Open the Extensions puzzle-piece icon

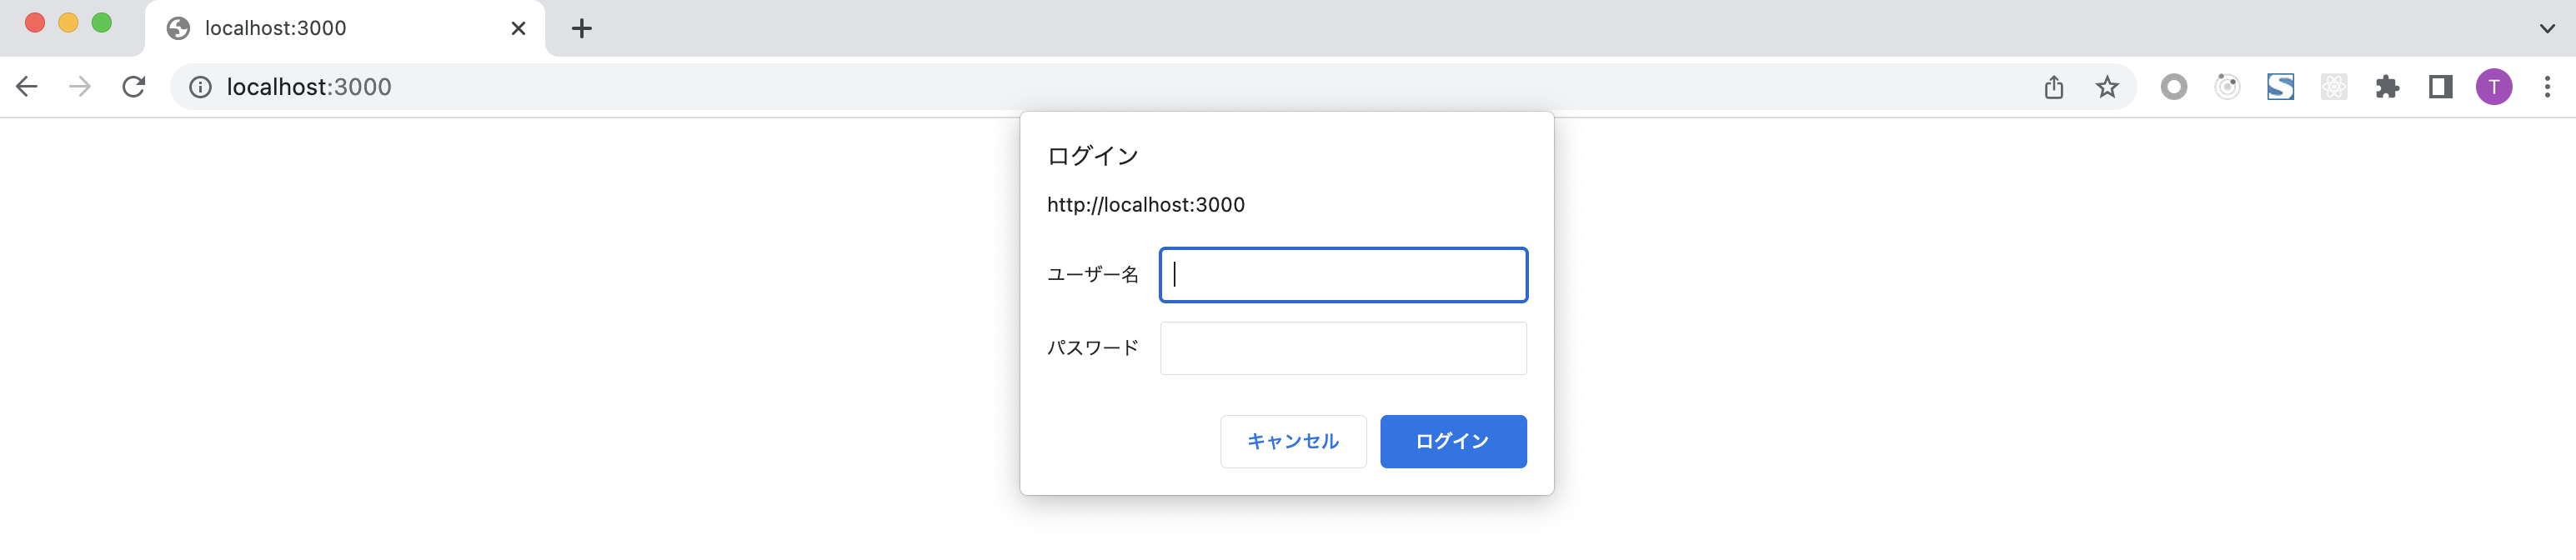(2388, 87)
